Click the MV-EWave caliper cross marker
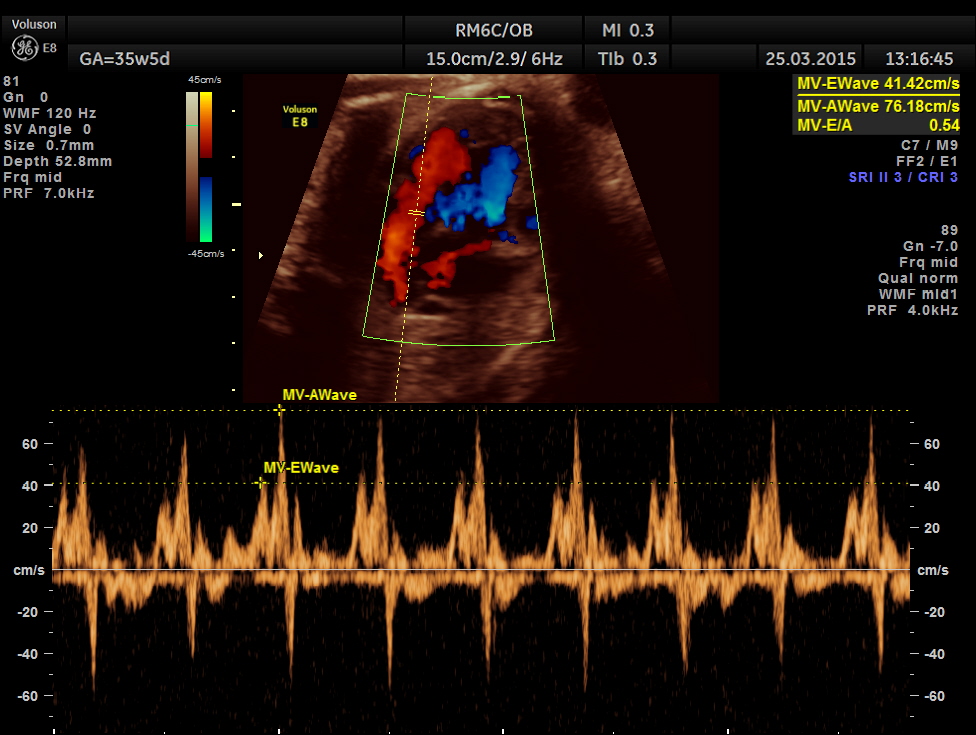Viewport: 976px width, 735px height. point(261,483)
